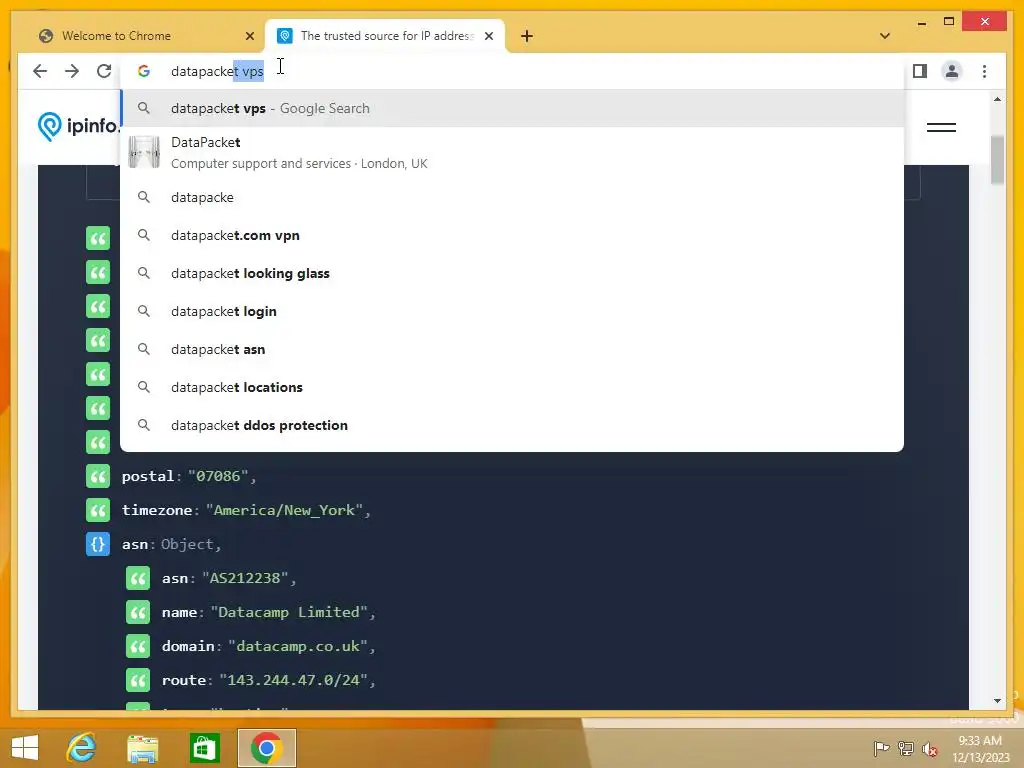Select the trusted source for IP tab
Screen dimensions: 1024x768
point(385,36)
